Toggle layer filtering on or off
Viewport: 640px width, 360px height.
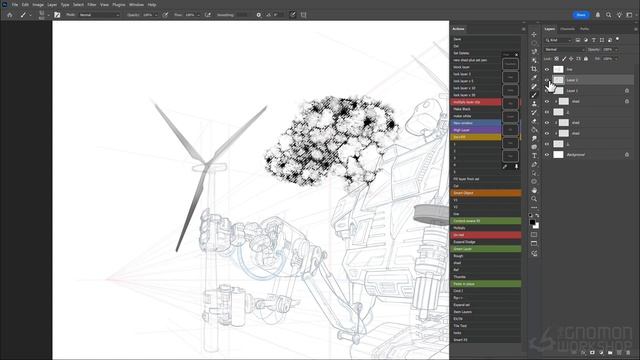pos(618,39)
